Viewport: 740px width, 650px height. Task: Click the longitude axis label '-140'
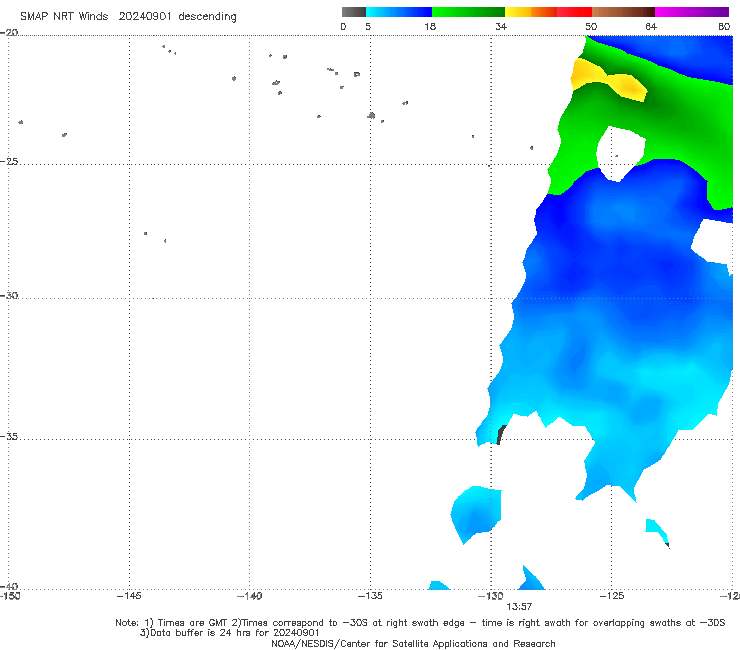[249, 596]
